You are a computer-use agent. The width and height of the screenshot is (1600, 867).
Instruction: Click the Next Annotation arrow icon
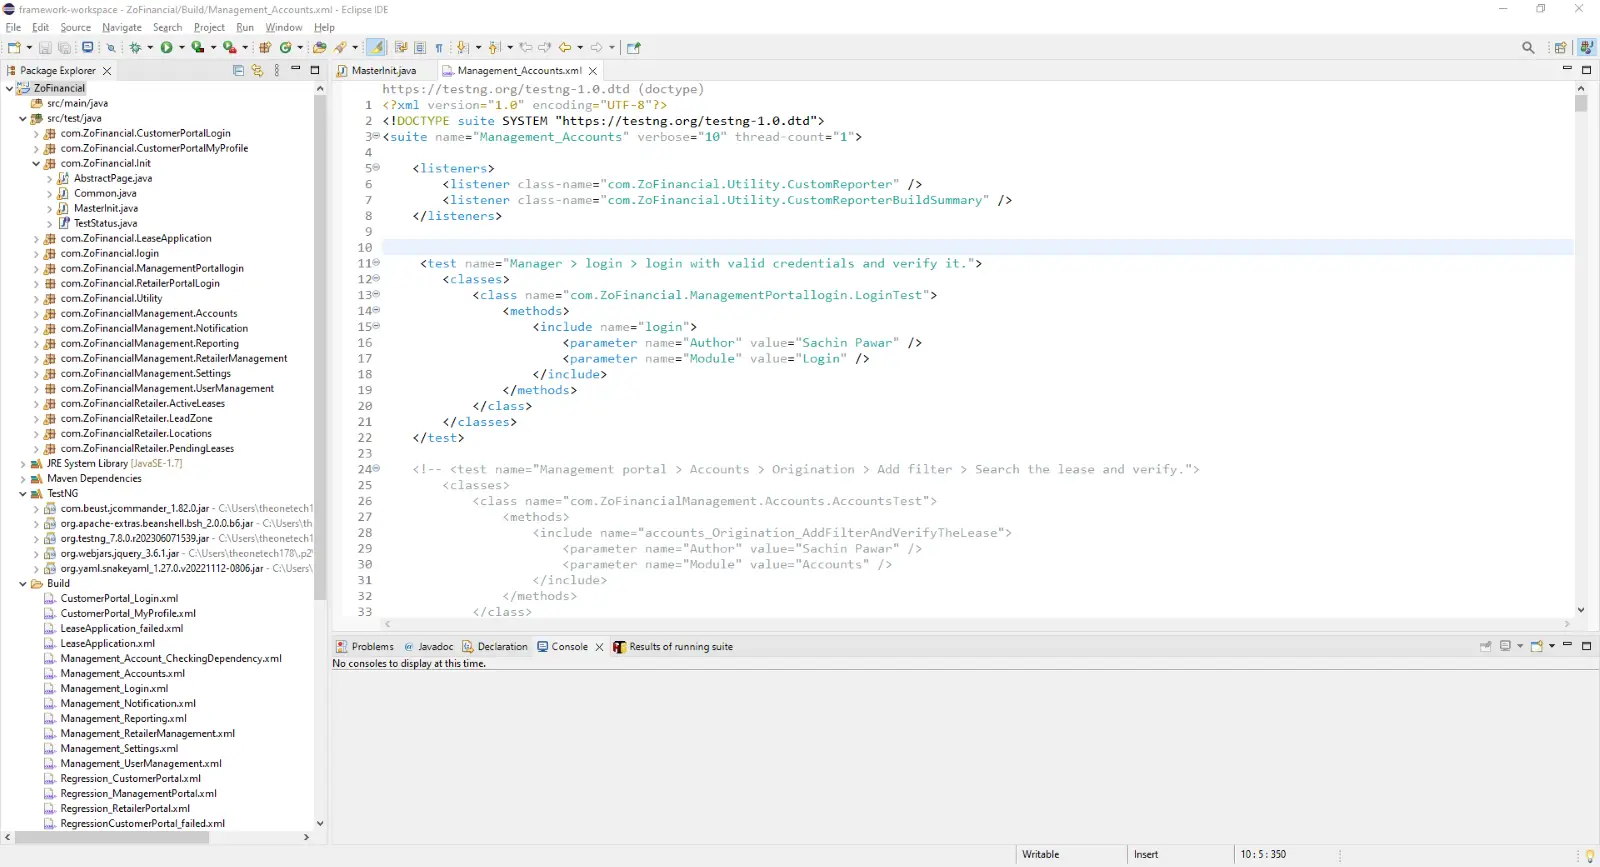coord(462,47)
